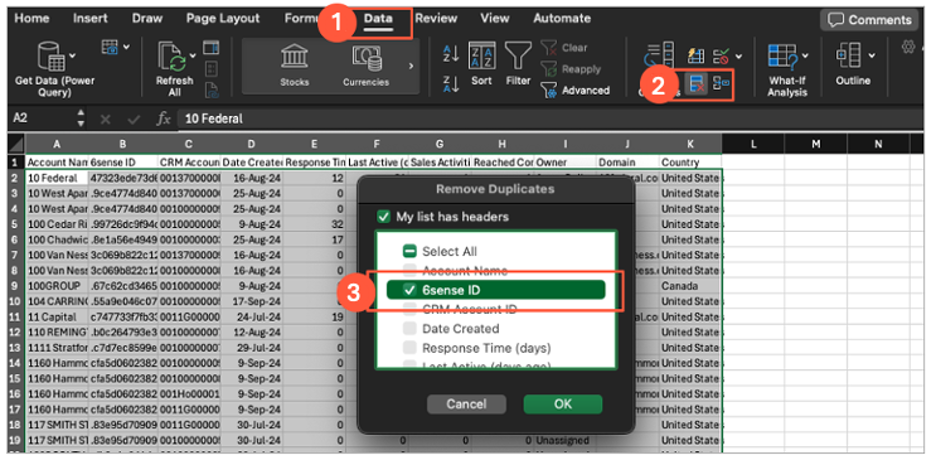This screenshot has width=936, height=460.
Task: Click the select-all corner of the sheet
Action: pos(16,143)
